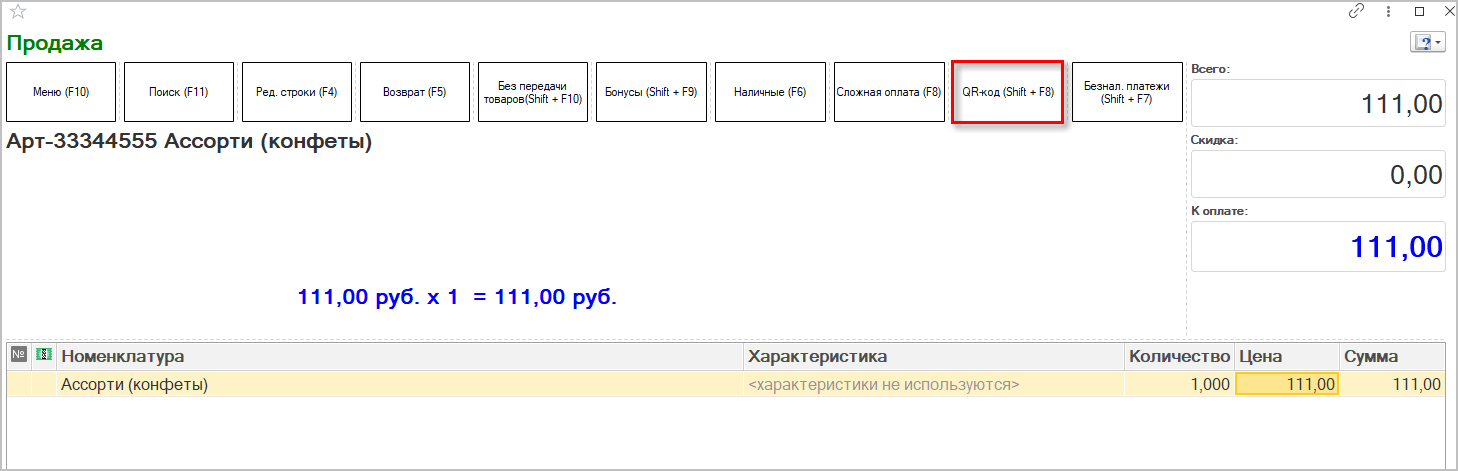Image resolution: width=1458 pixels, height=471 pixels.
Task: Pay by QR-код (Shift + F8)
Action: click(x=1007, y=92)
